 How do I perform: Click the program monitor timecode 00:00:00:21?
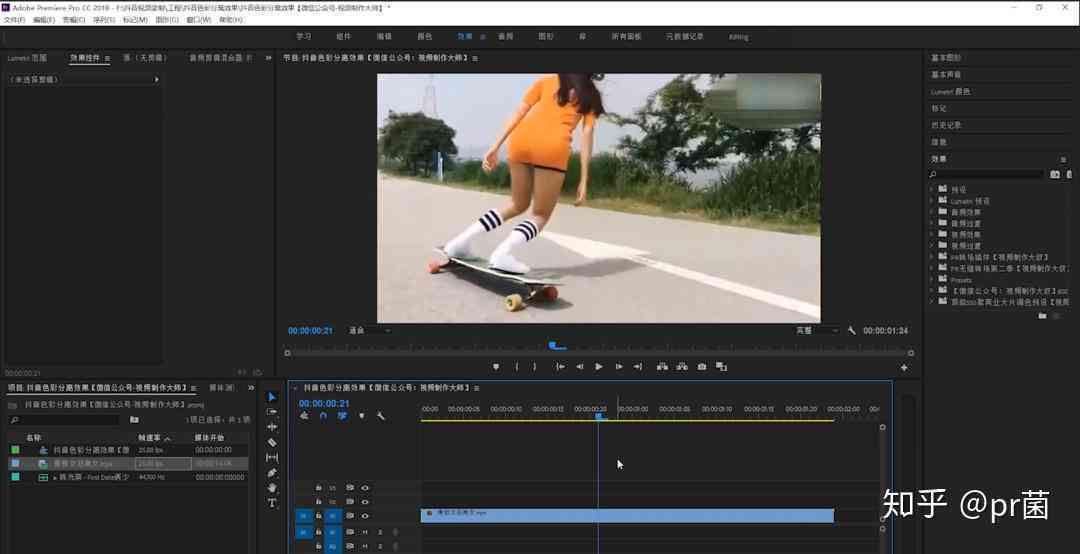(x=311, y=331)
